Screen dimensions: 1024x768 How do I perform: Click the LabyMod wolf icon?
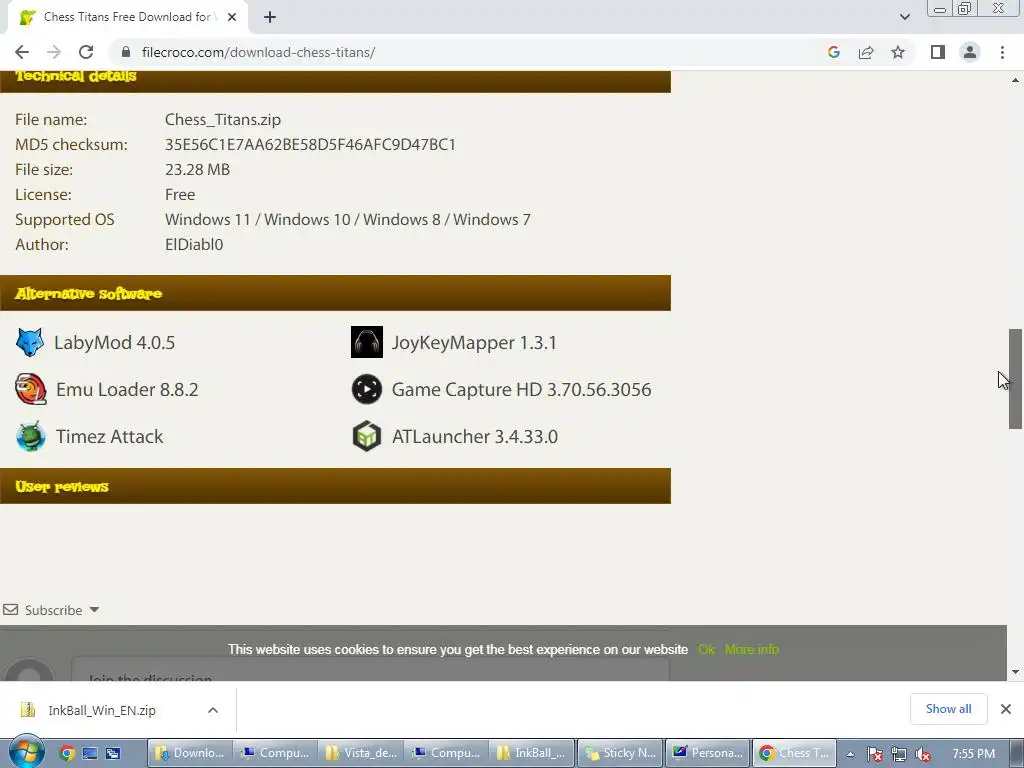29,342
